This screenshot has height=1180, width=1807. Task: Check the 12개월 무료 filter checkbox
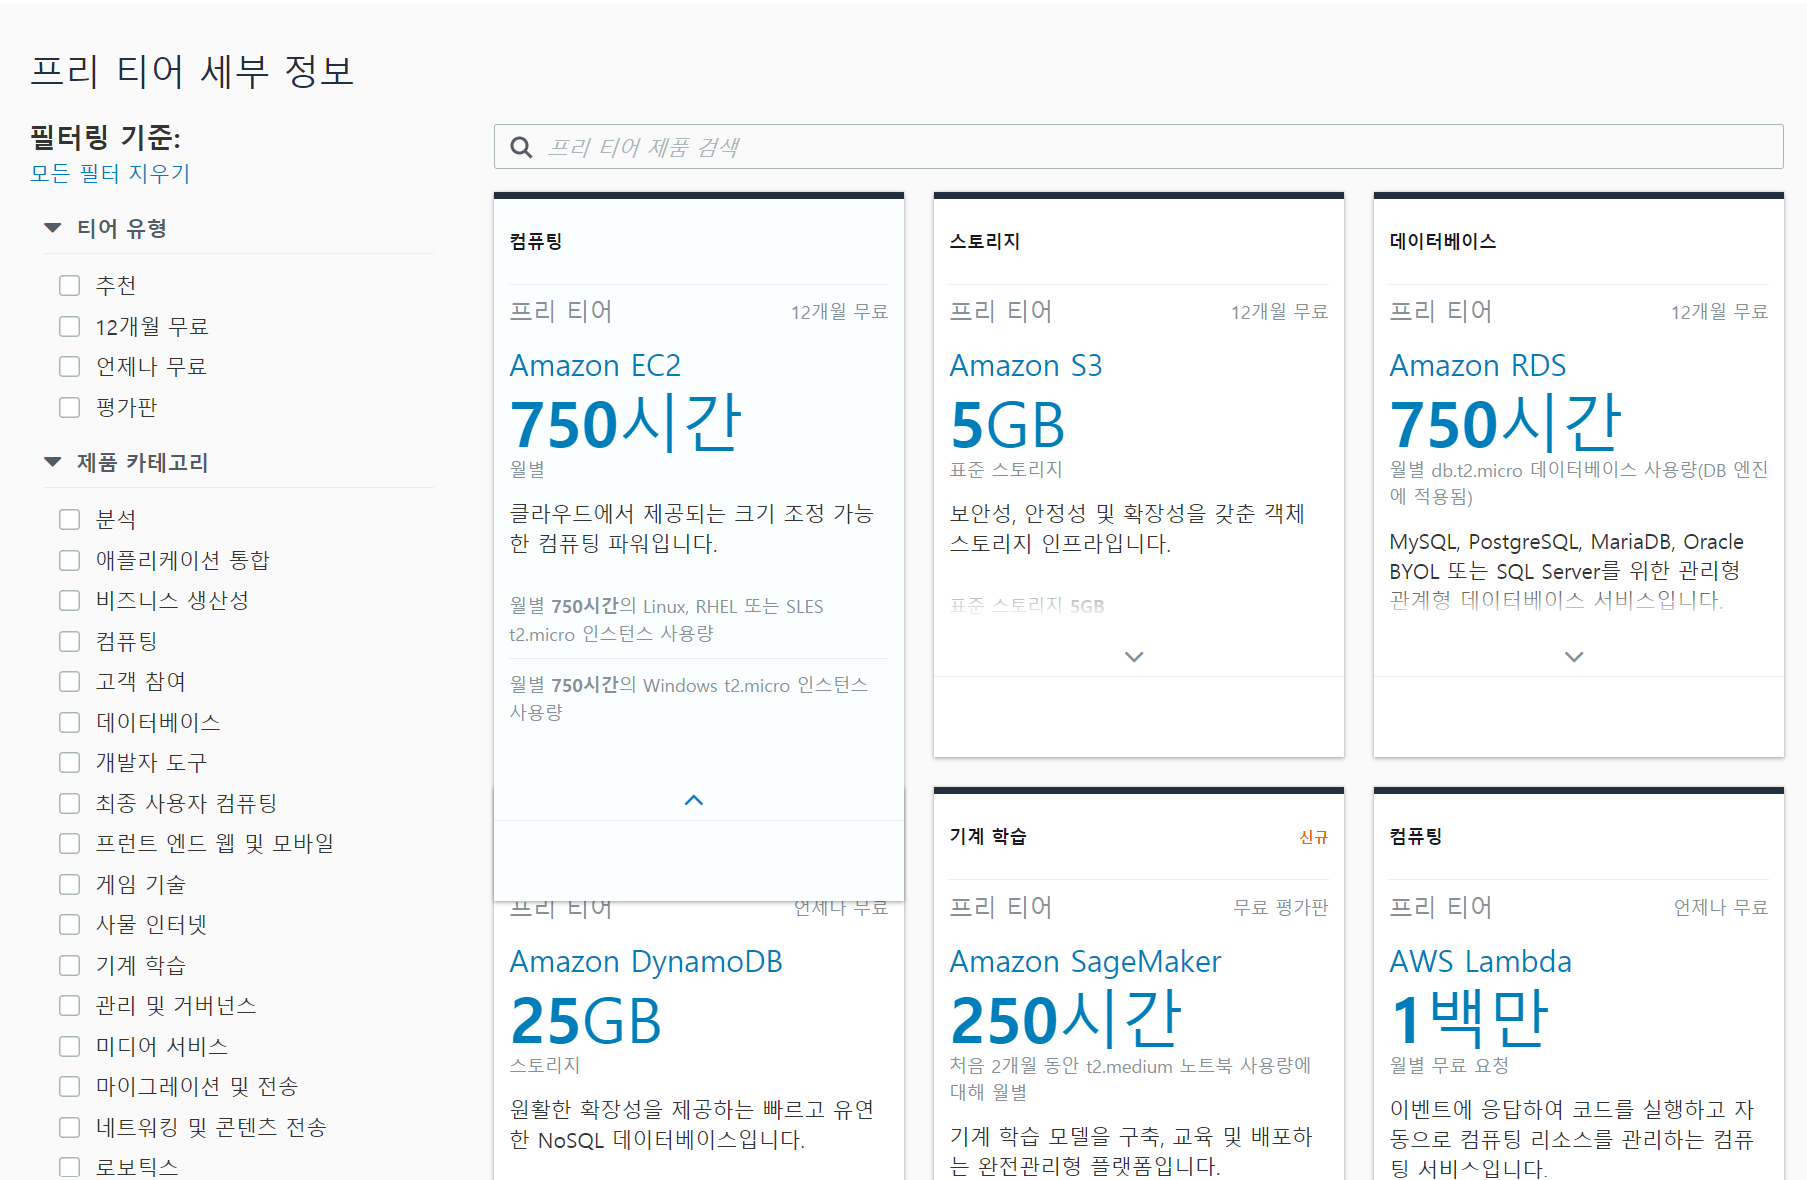[69, 326]
